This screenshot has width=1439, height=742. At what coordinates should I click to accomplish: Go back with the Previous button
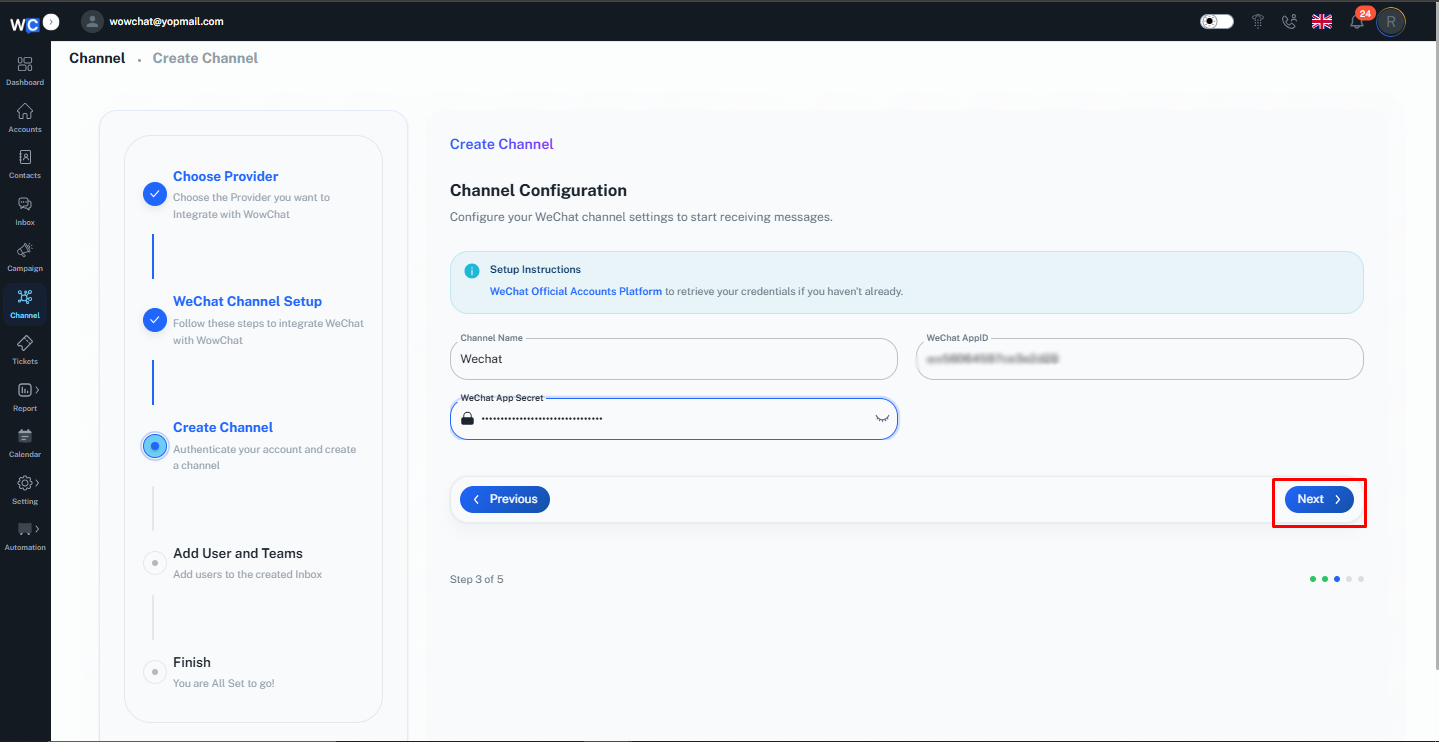(505, 499)
